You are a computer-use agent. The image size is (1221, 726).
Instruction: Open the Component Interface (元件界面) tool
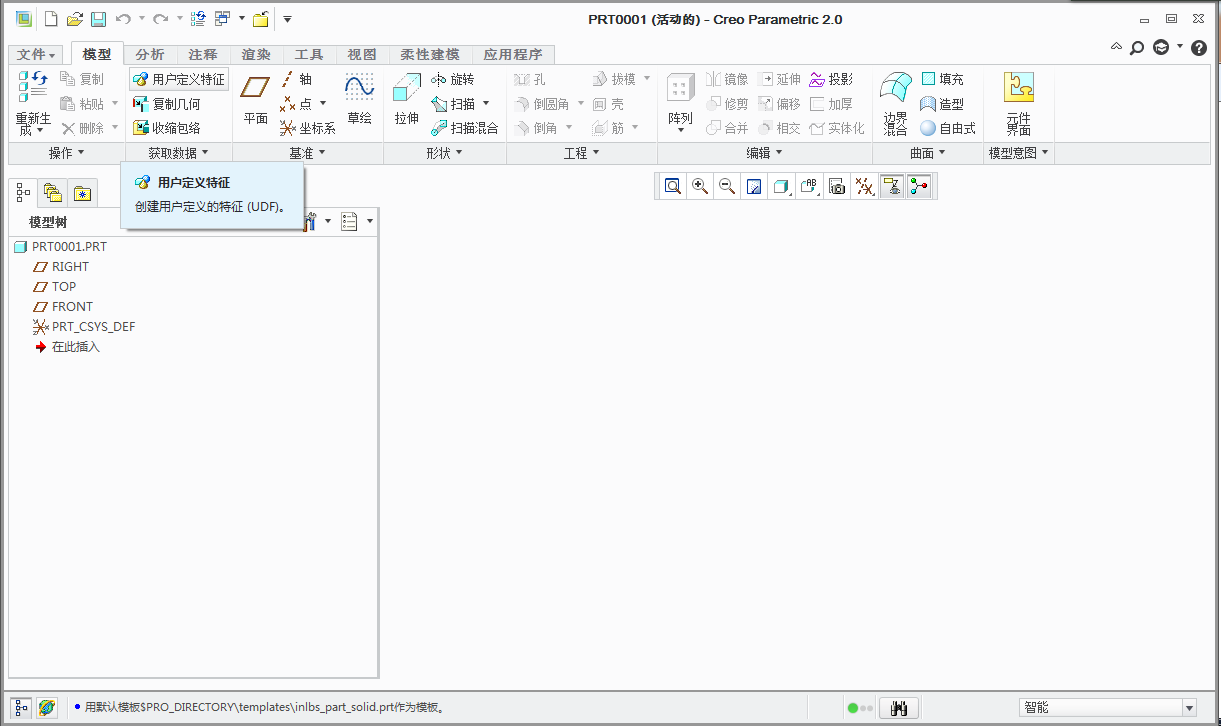tap(1019, 104)
